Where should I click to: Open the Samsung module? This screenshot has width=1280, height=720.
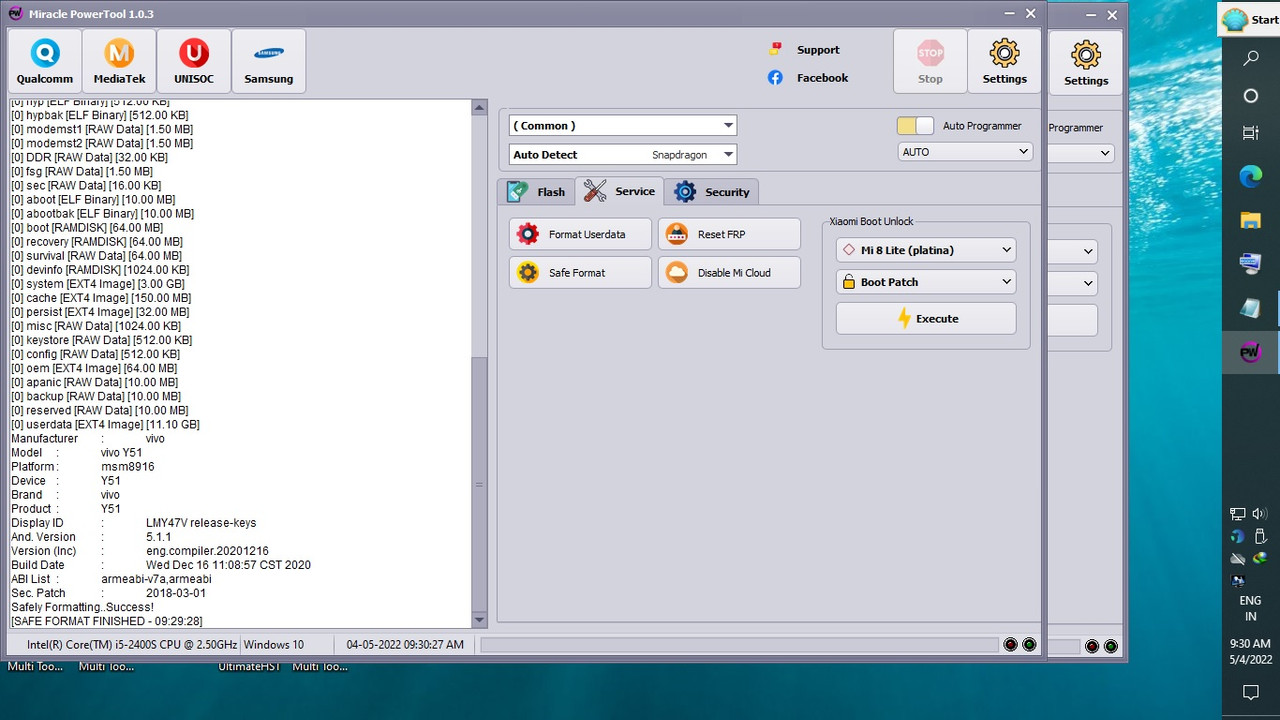click(x=269, y=61)
